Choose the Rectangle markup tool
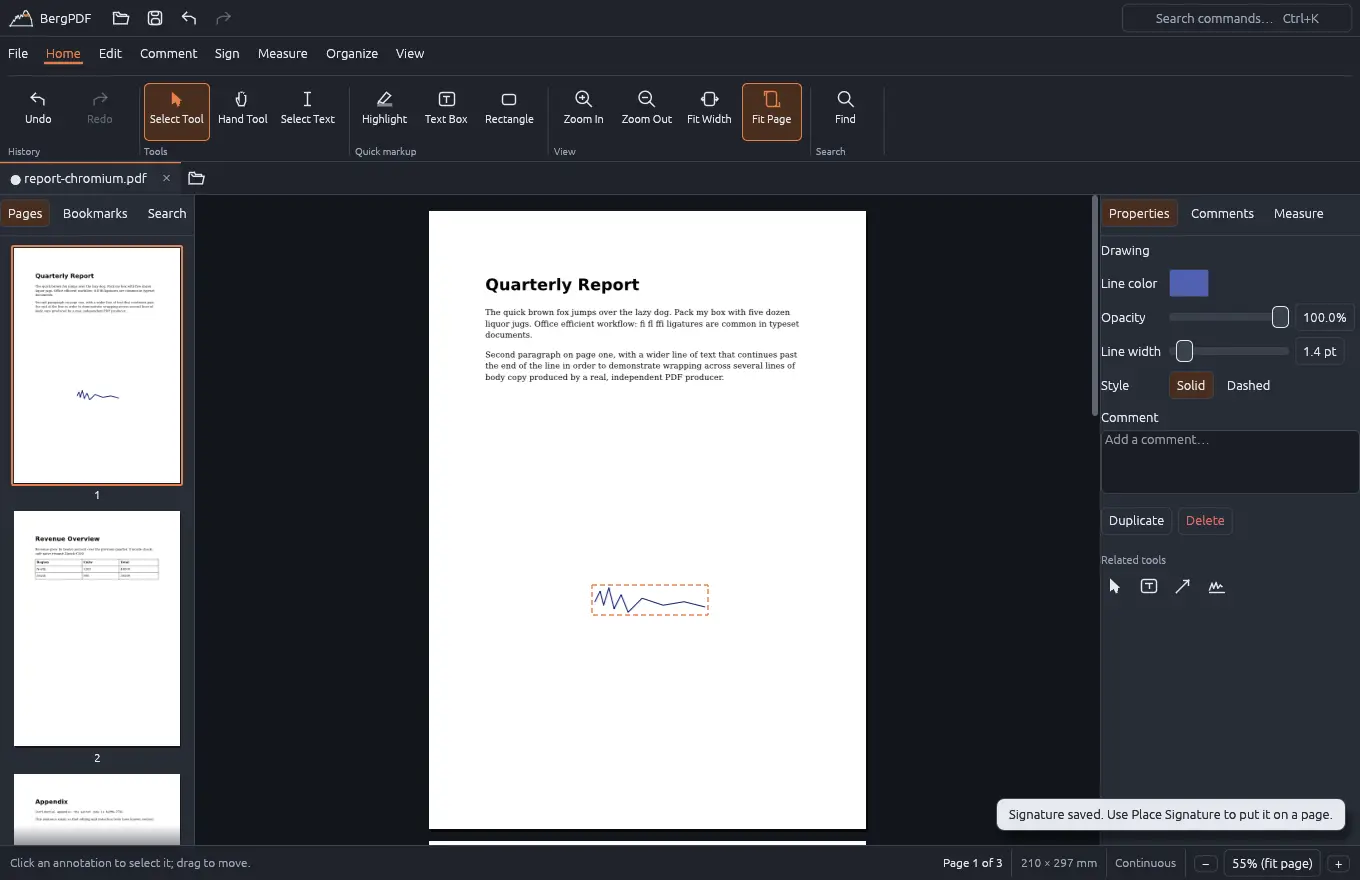Image resolution: width=1360 pixels, height=880 pixels. (509, 111)
